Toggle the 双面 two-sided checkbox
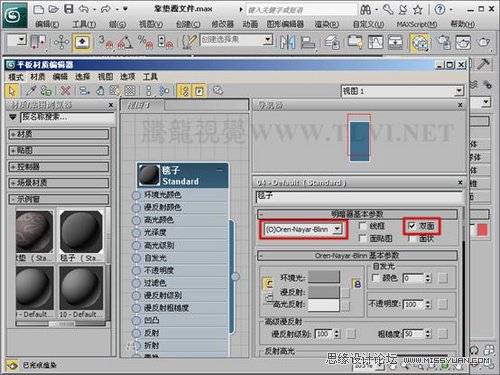Screen dimensions: 500x375 click(x=412, y=226)
